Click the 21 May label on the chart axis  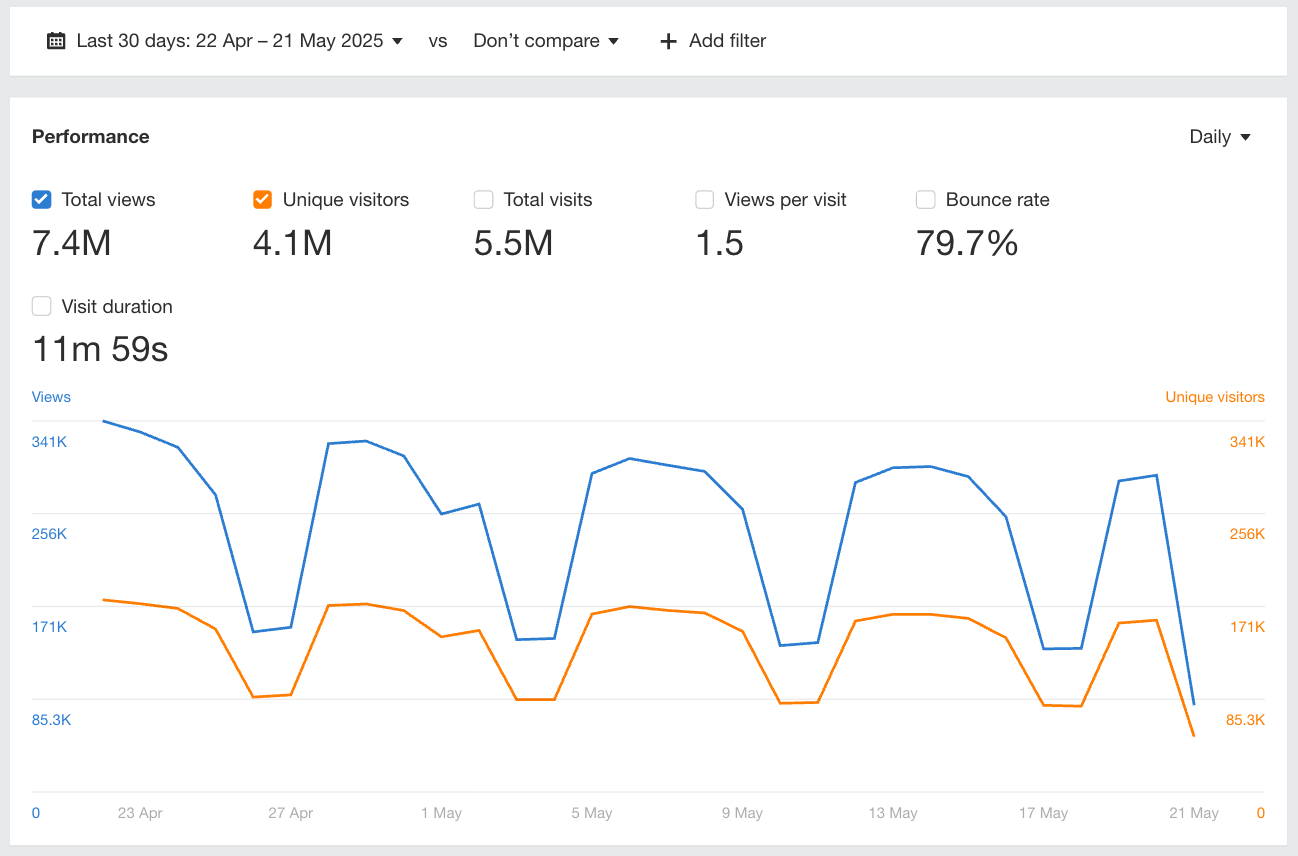[1194, 812]
